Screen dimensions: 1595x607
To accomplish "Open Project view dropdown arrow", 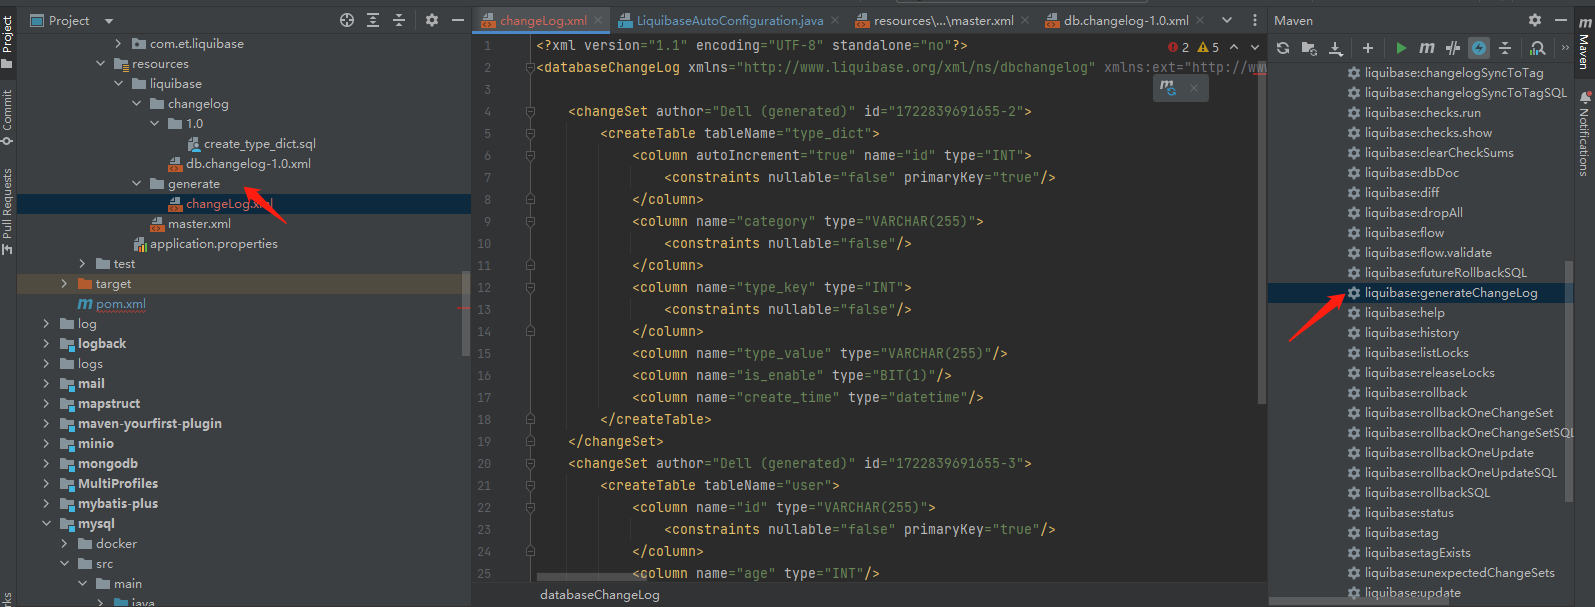I will click(x=109, y=20).
